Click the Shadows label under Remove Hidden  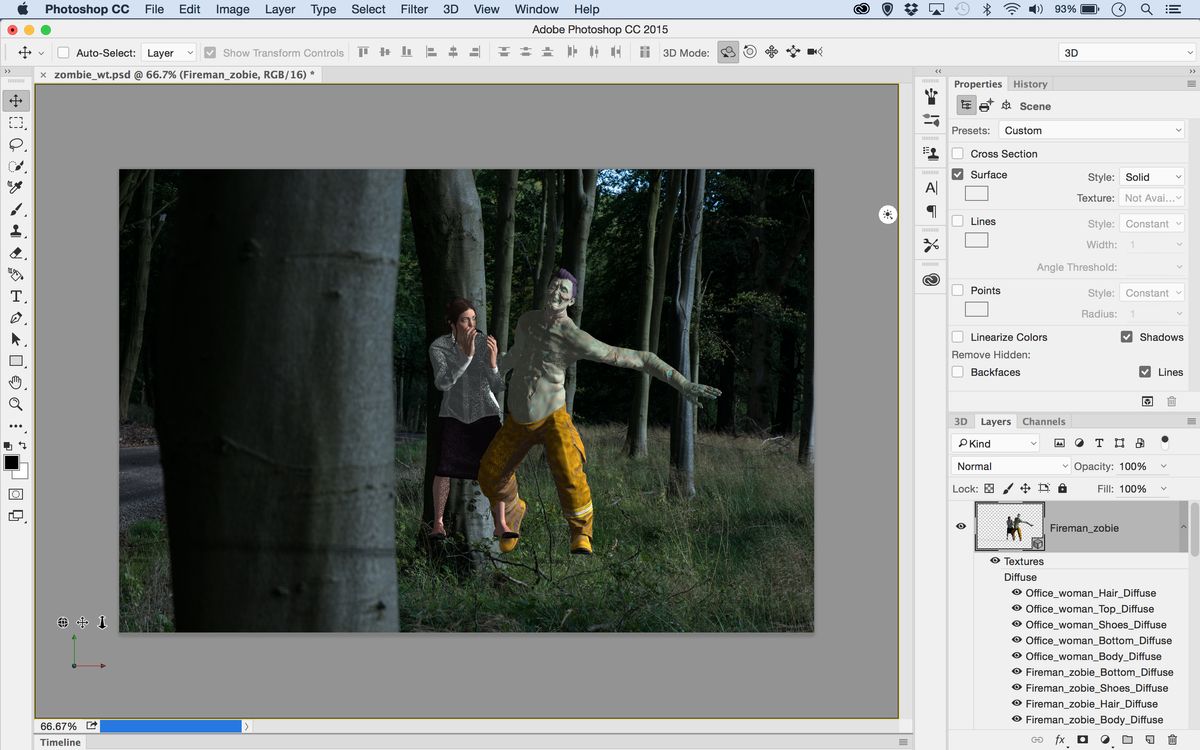(x=1162, y=337)
